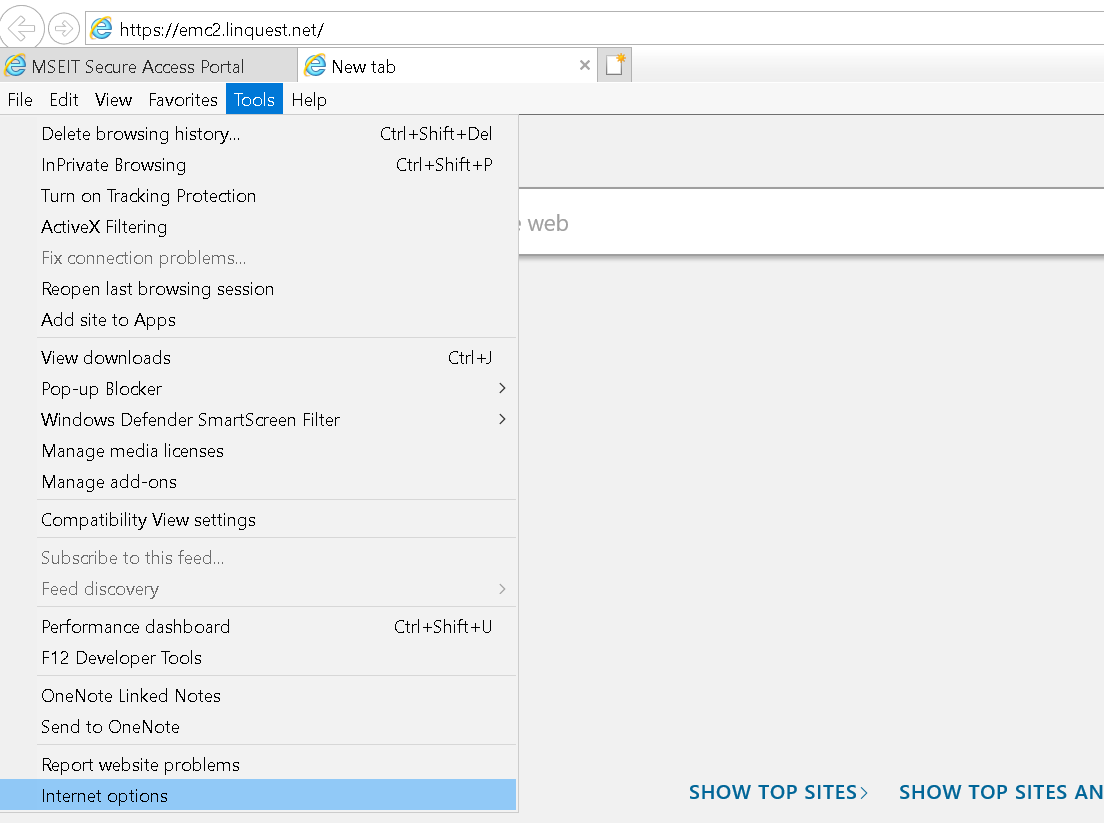Choose Delete browsing history
Screen dimensions: 1104x823
(258, 134)
